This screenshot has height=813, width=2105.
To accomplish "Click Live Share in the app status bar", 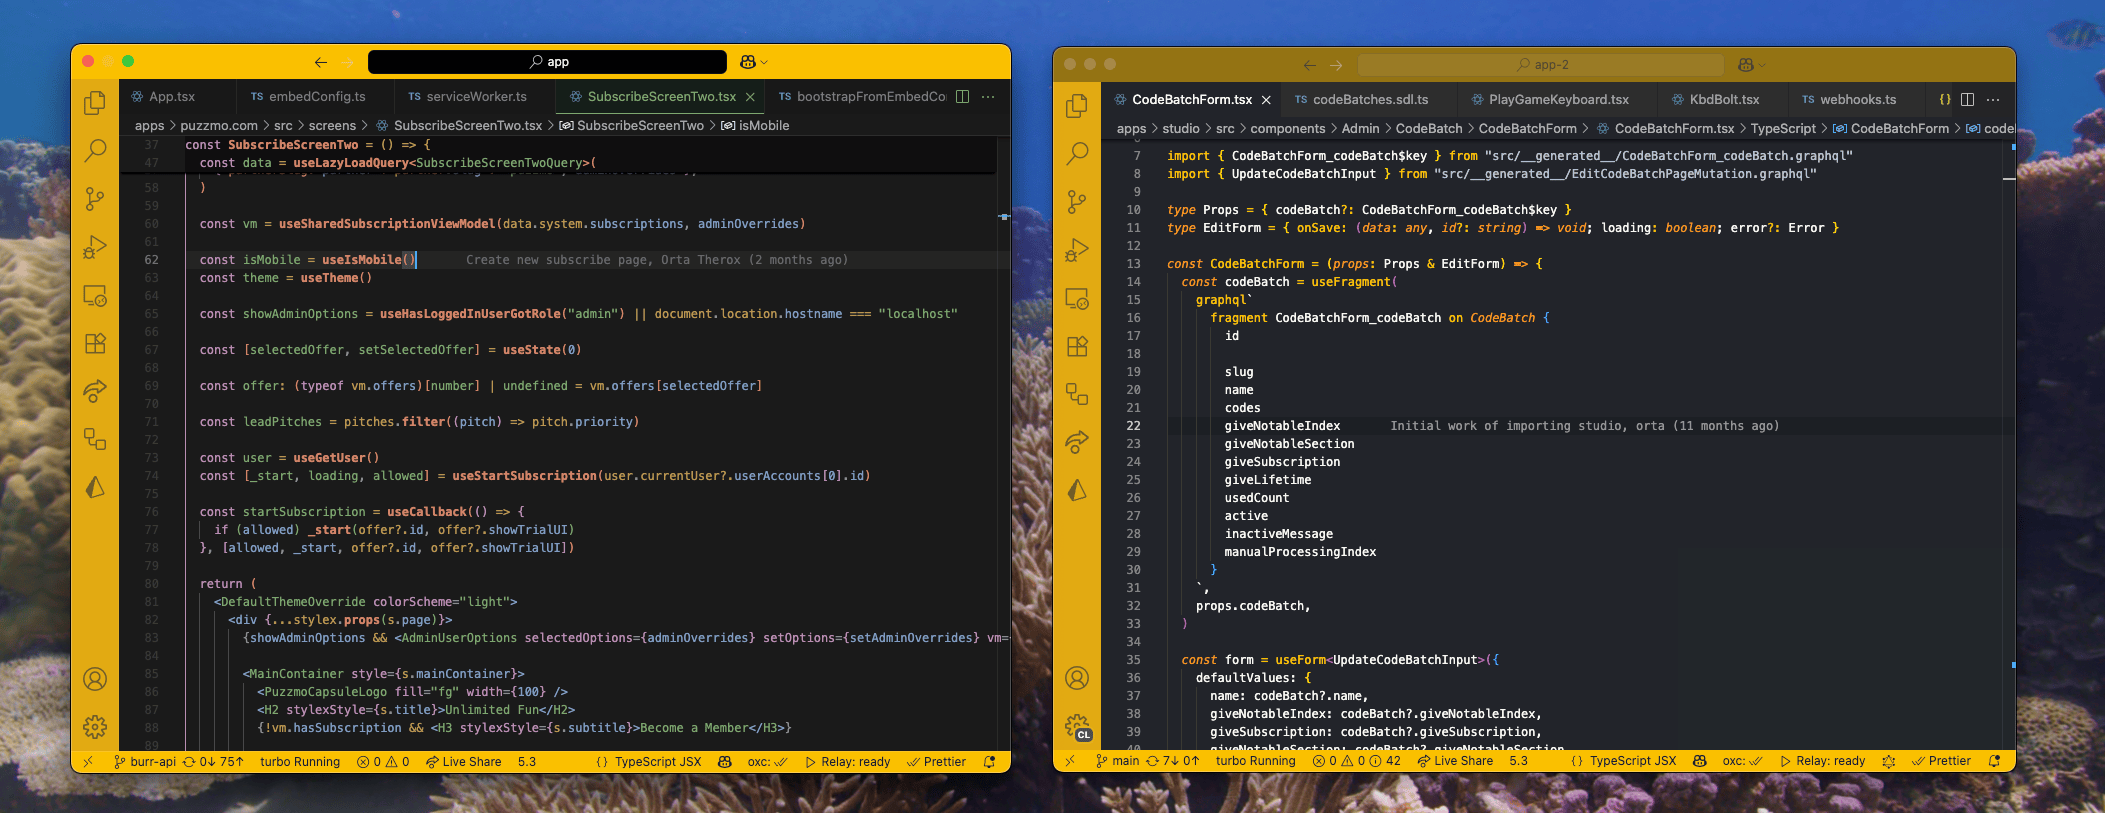I will point(464,762).
